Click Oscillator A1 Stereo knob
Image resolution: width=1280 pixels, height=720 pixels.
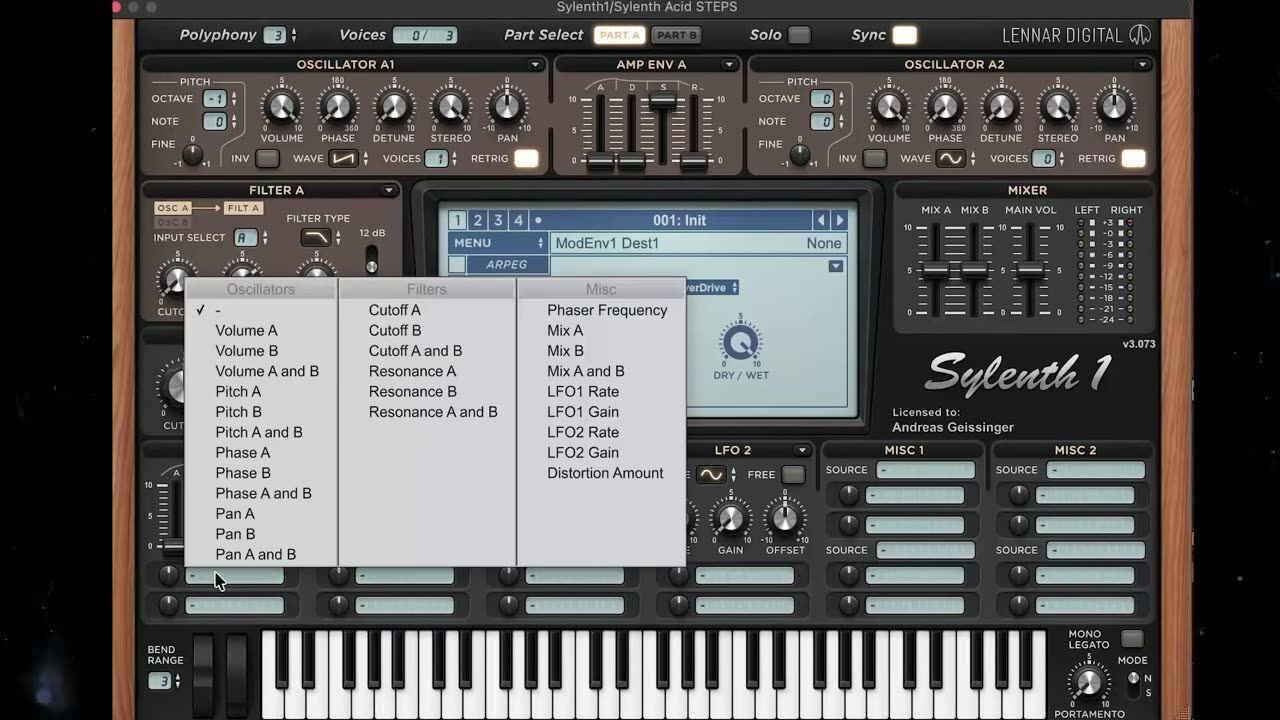pyautogui.click(x=450, y=106)
